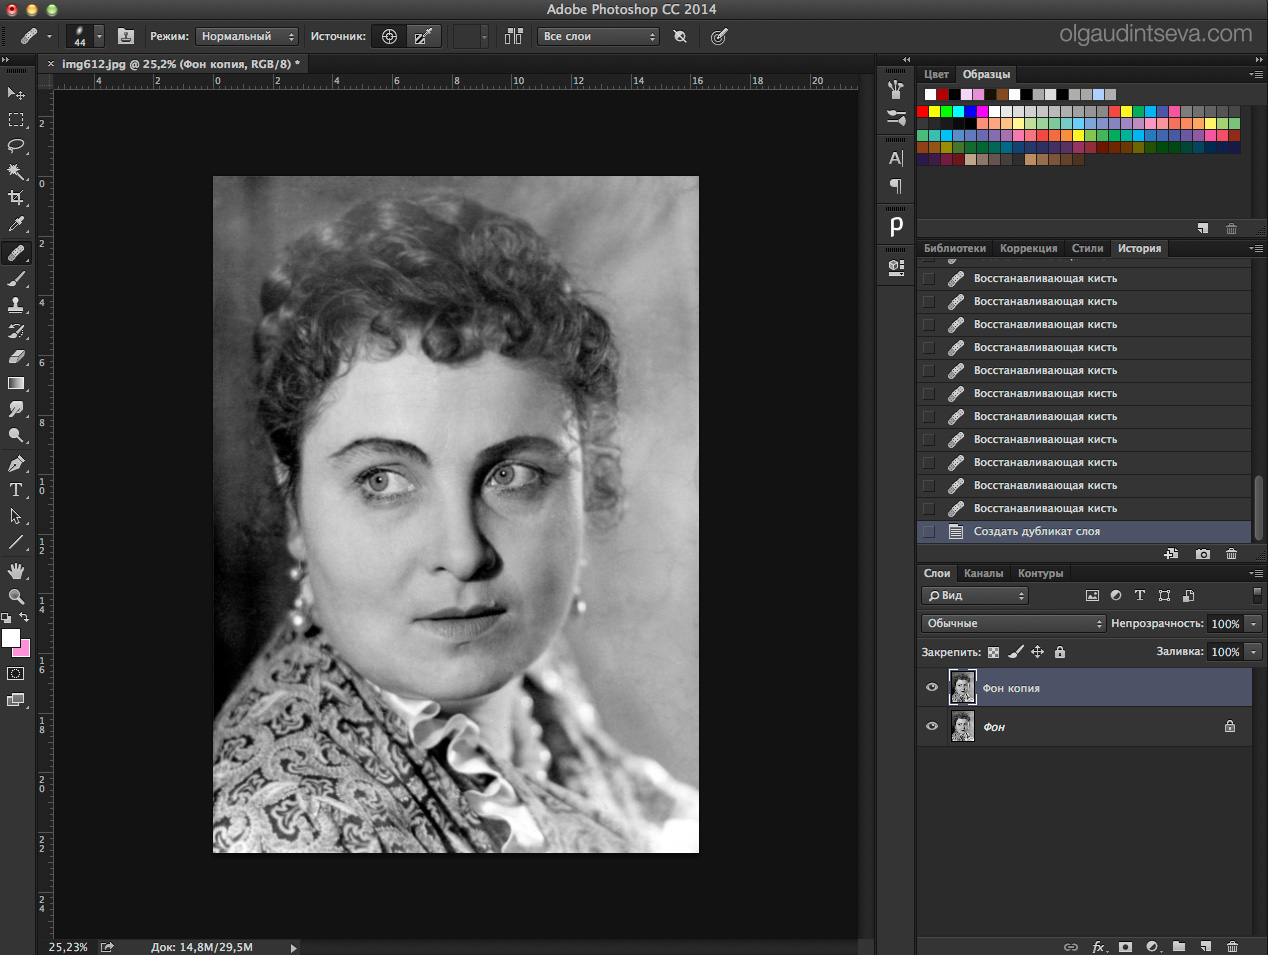Screen dimensions: 1268x955
Task: Toggle lock image pixels brush icon
Action: click(1015, 652)
